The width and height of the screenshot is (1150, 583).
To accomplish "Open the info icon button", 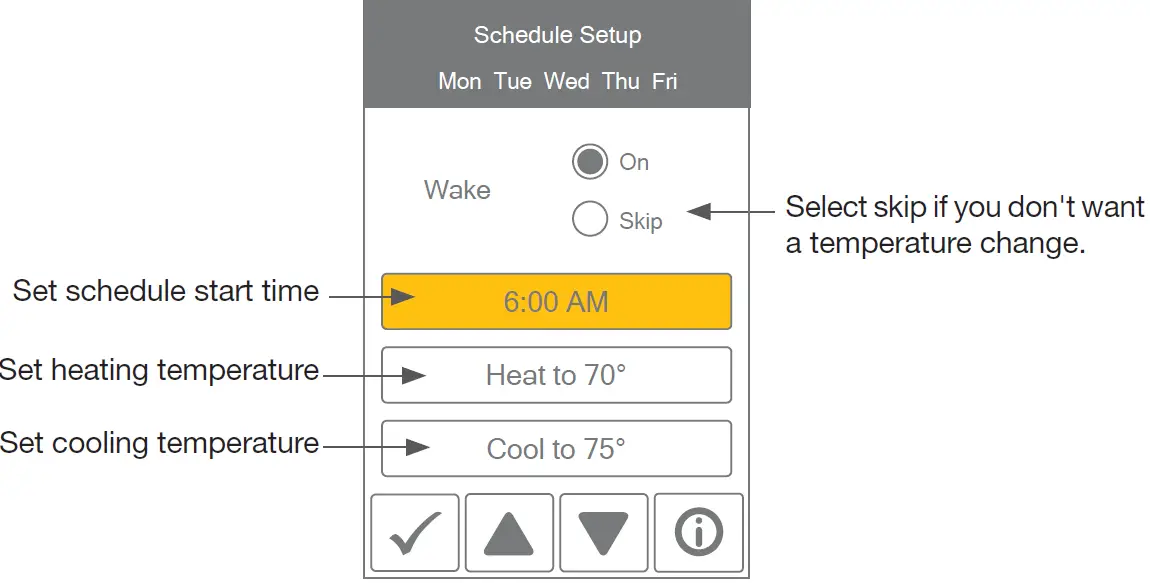I will 699,533.
